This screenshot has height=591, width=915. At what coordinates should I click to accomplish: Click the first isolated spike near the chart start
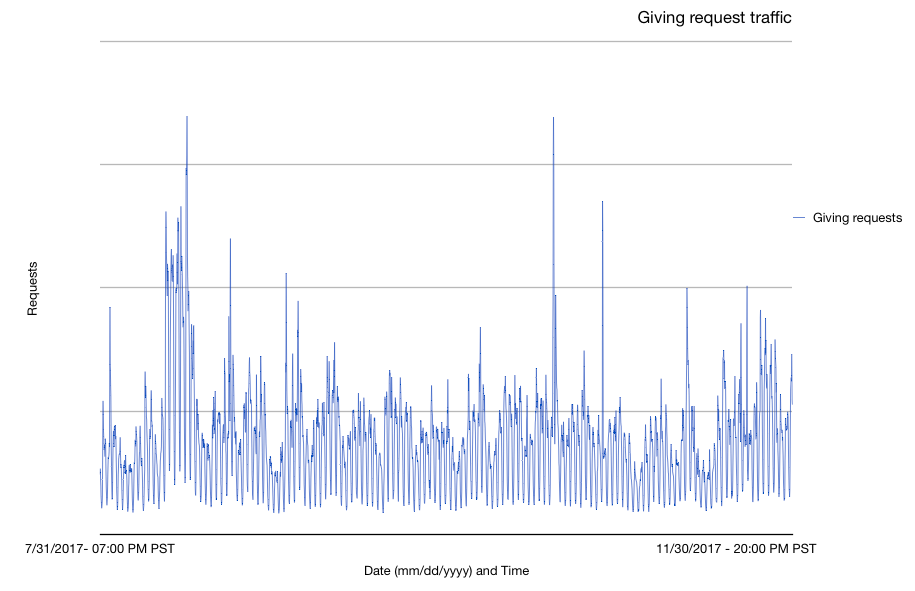point(110,309)
